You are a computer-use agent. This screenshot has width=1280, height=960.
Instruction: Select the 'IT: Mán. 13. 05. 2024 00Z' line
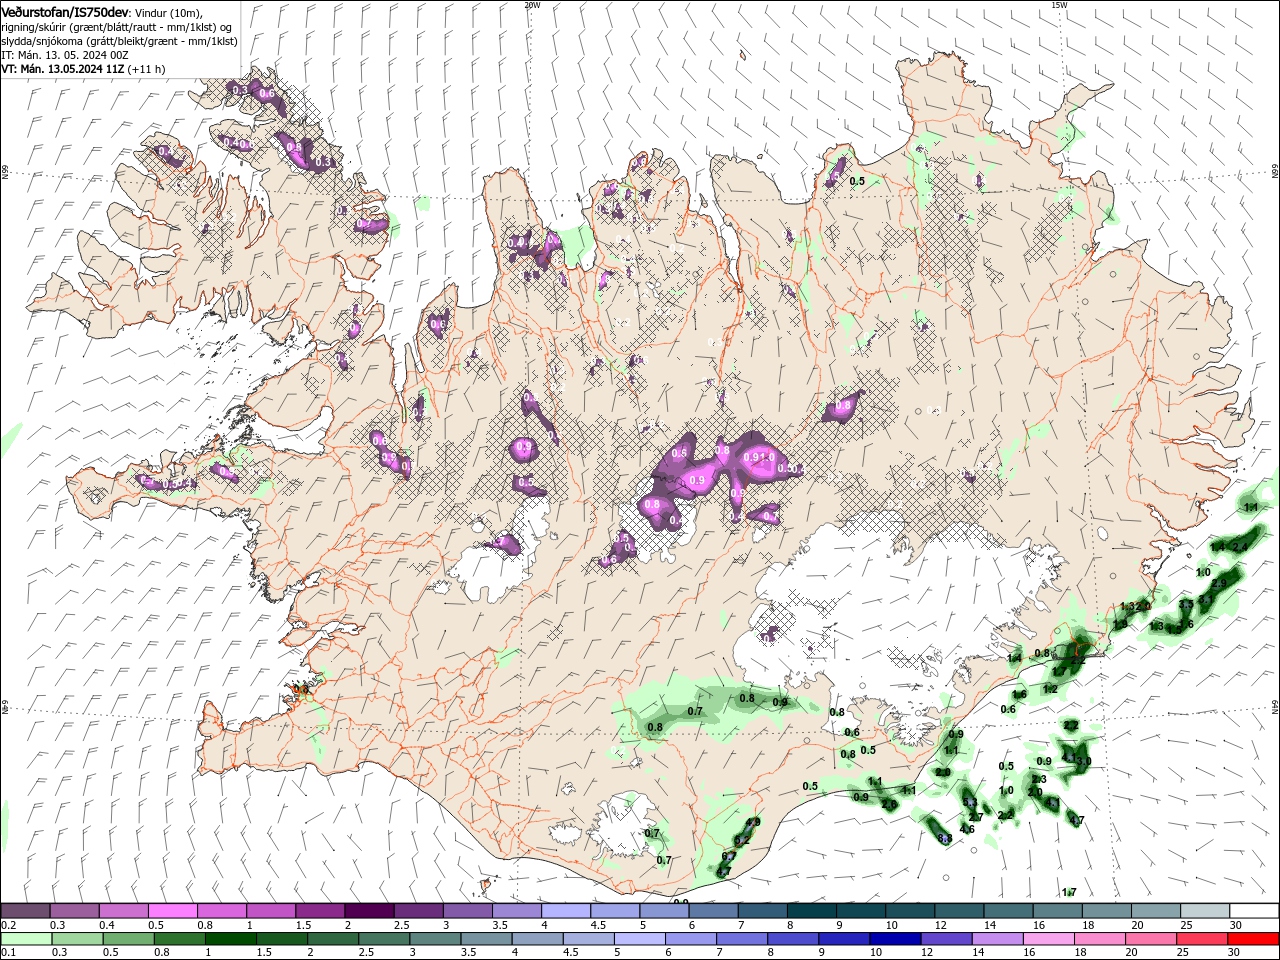click(63, 55)
